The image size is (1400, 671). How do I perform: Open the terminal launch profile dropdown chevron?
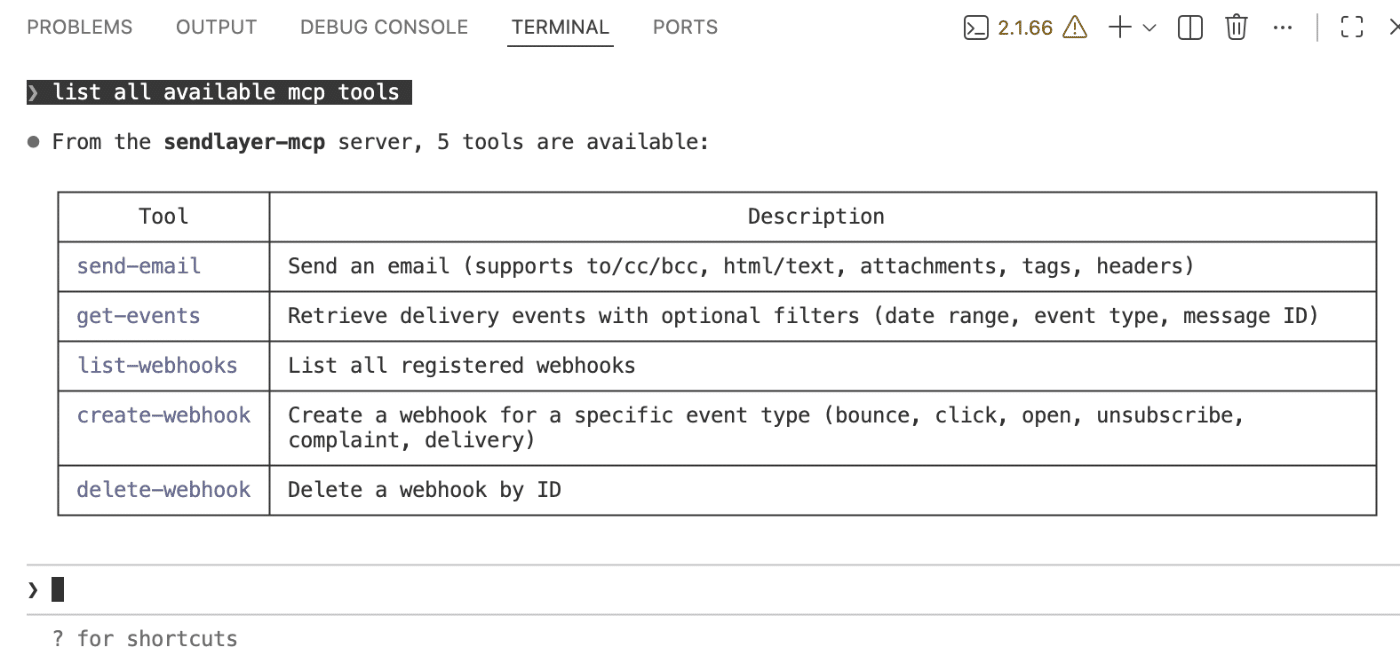(x=1148, y=29)
